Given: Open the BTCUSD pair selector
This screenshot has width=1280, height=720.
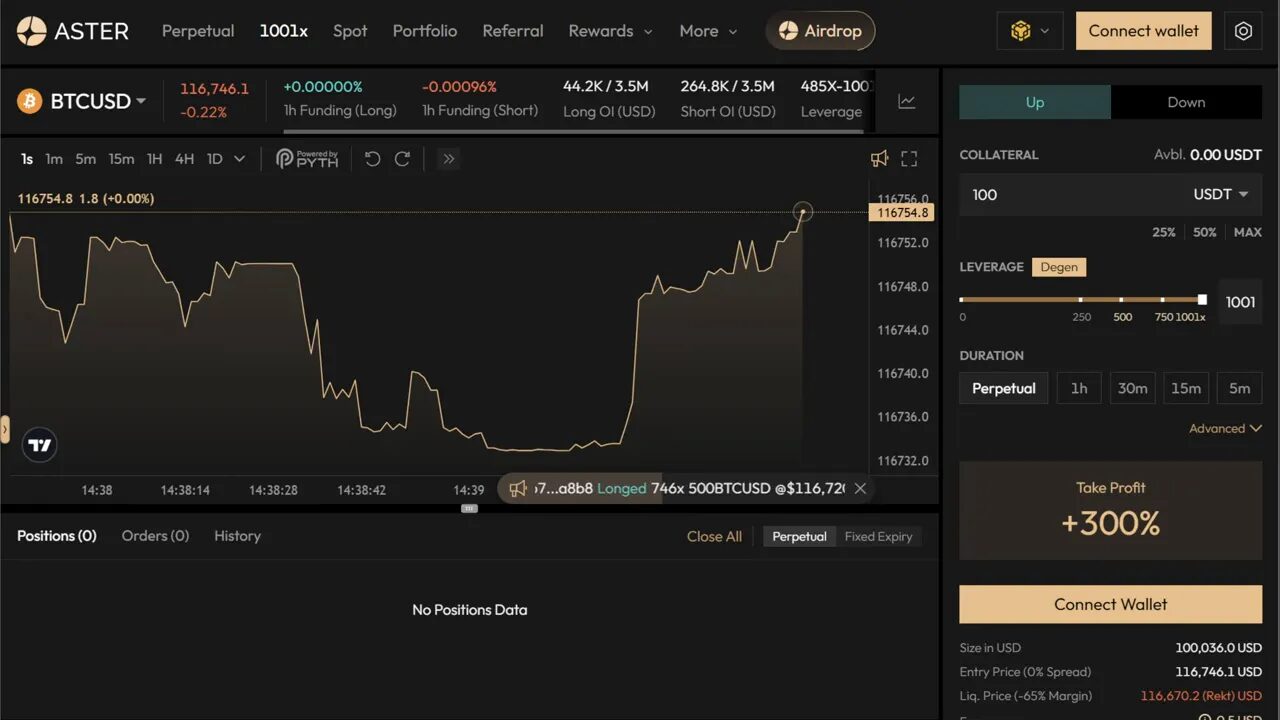Looking at the screenshot, I should pos(80,101).
